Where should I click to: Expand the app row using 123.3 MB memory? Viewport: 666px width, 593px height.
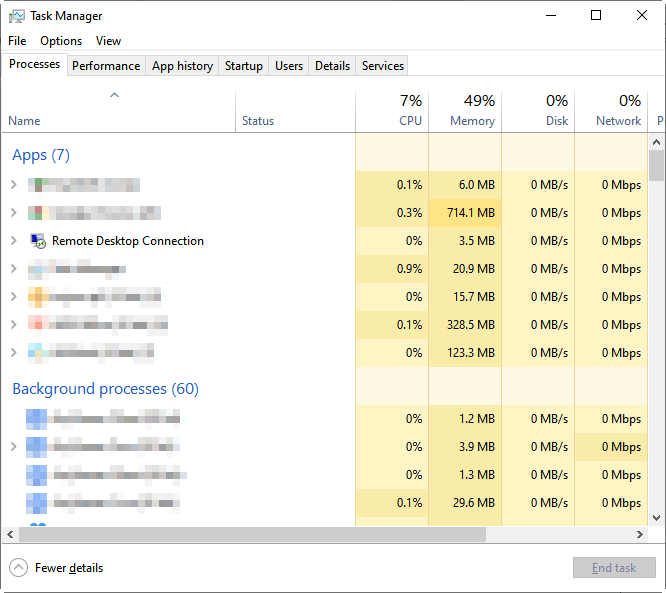click(x=13, y=353)
